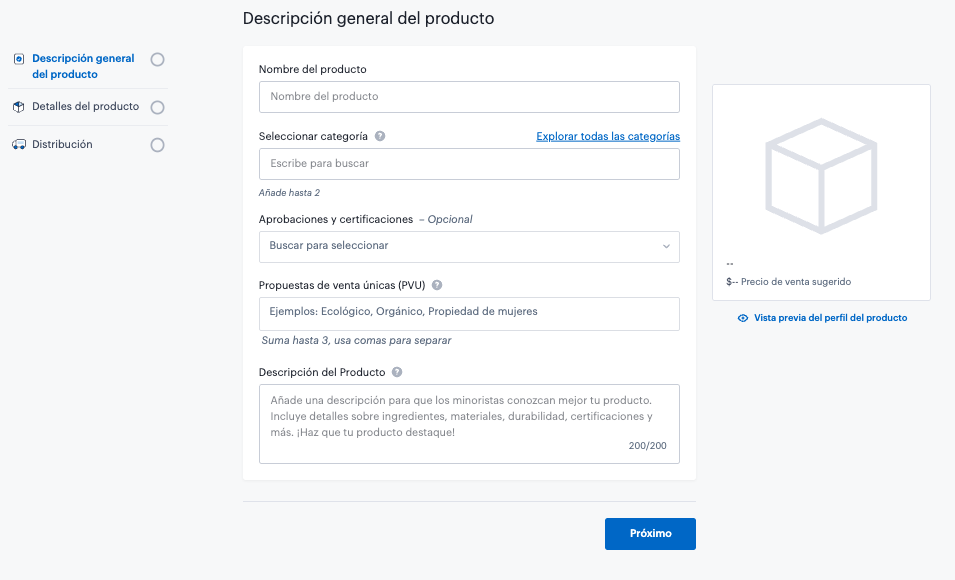The width and height of the screenshot is (955, 580).
Task: Select the Descripción general del producto status circle
Action: pyautogui.click(x=157, y=59)
